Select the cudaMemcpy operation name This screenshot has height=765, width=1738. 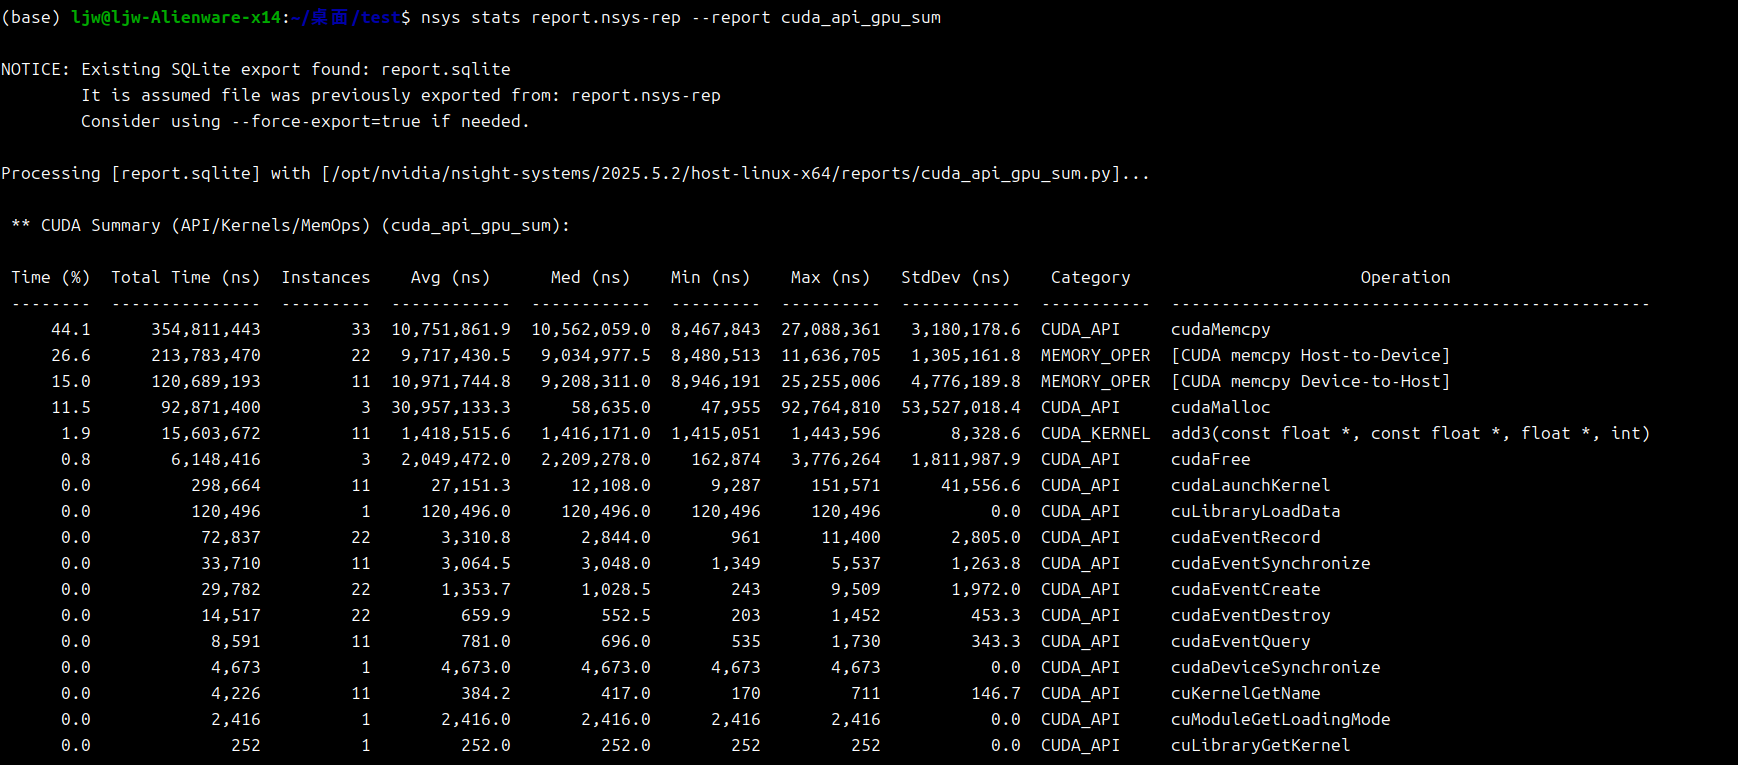coord(1220,329)
